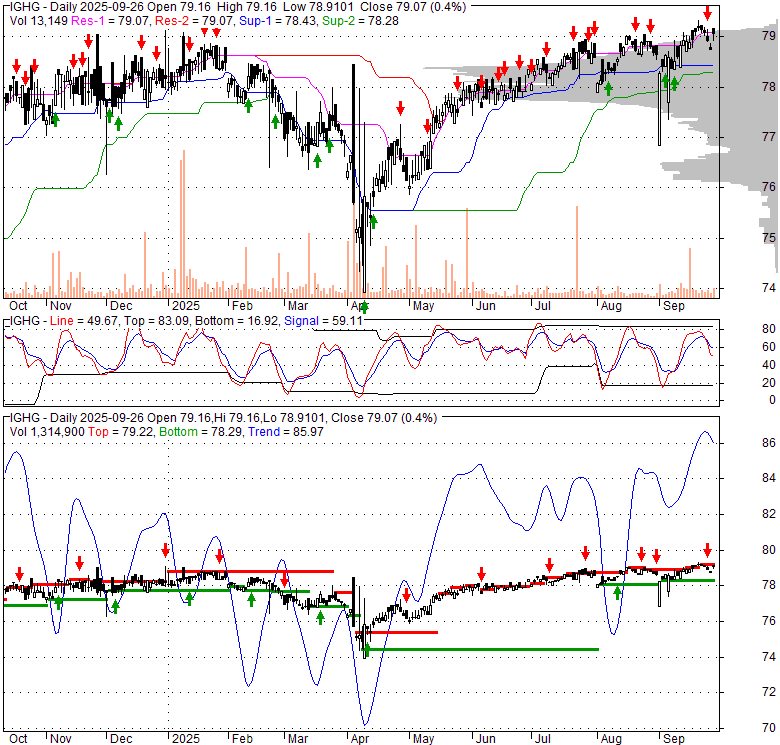Select the Line = 49.67 oscillator label

coord(84,321)
